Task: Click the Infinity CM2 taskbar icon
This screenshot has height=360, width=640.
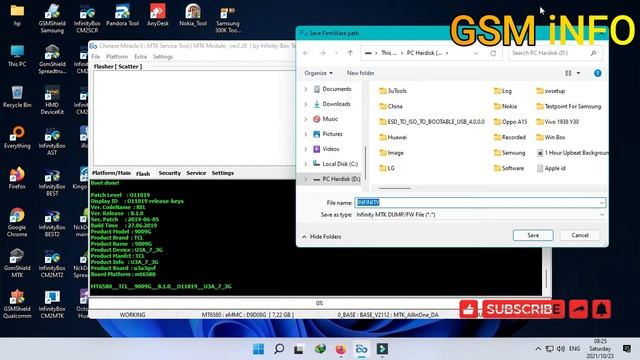Action: click(361, 349)
